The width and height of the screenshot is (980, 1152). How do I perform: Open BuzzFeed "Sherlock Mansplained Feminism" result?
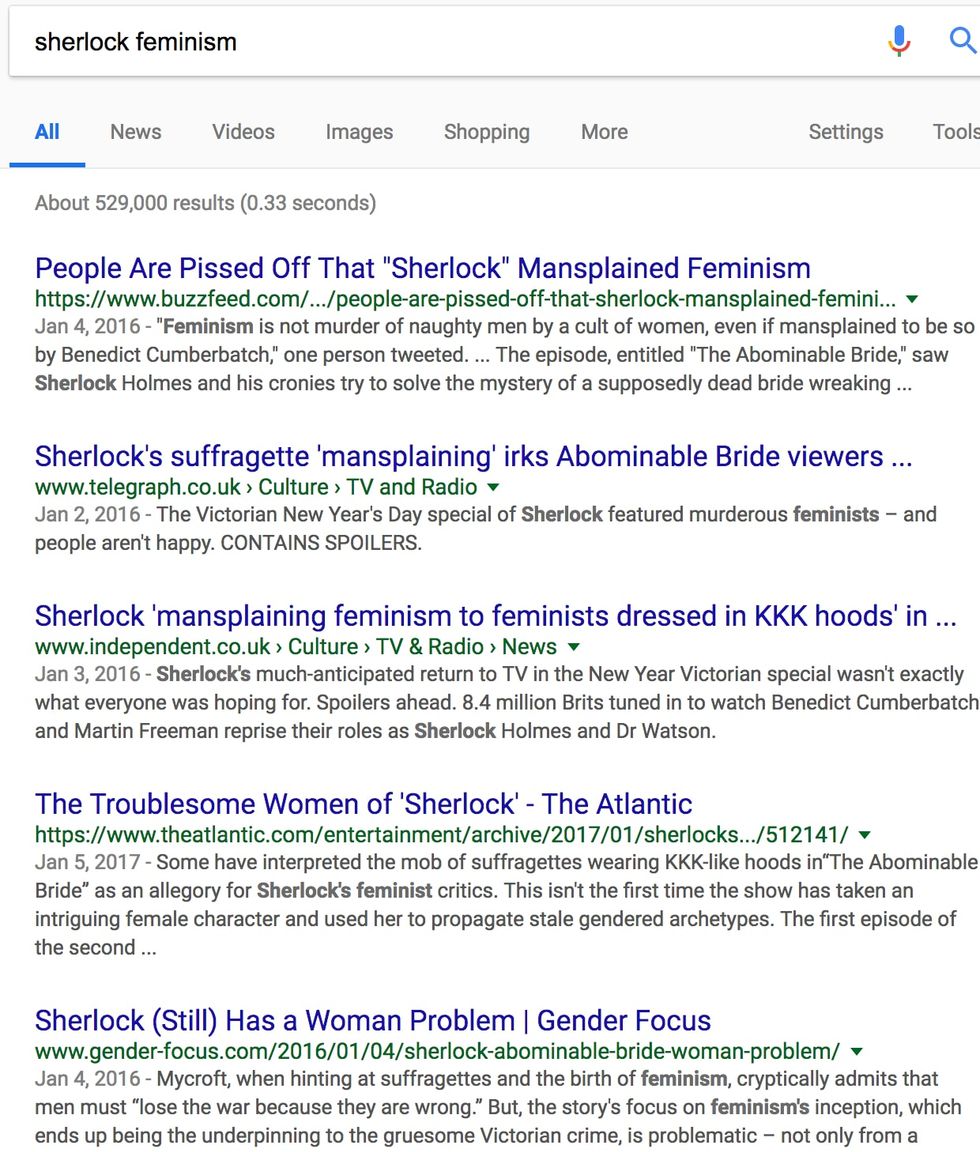click(422, 268)
